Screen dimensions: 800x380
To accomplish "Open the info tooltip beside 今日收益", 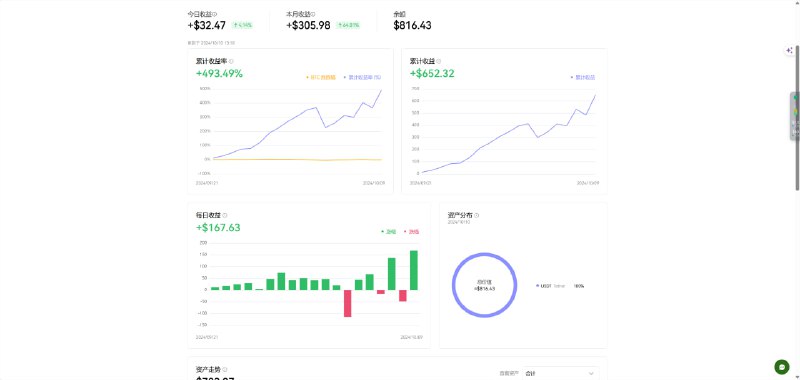I will (x=214, y=14).
